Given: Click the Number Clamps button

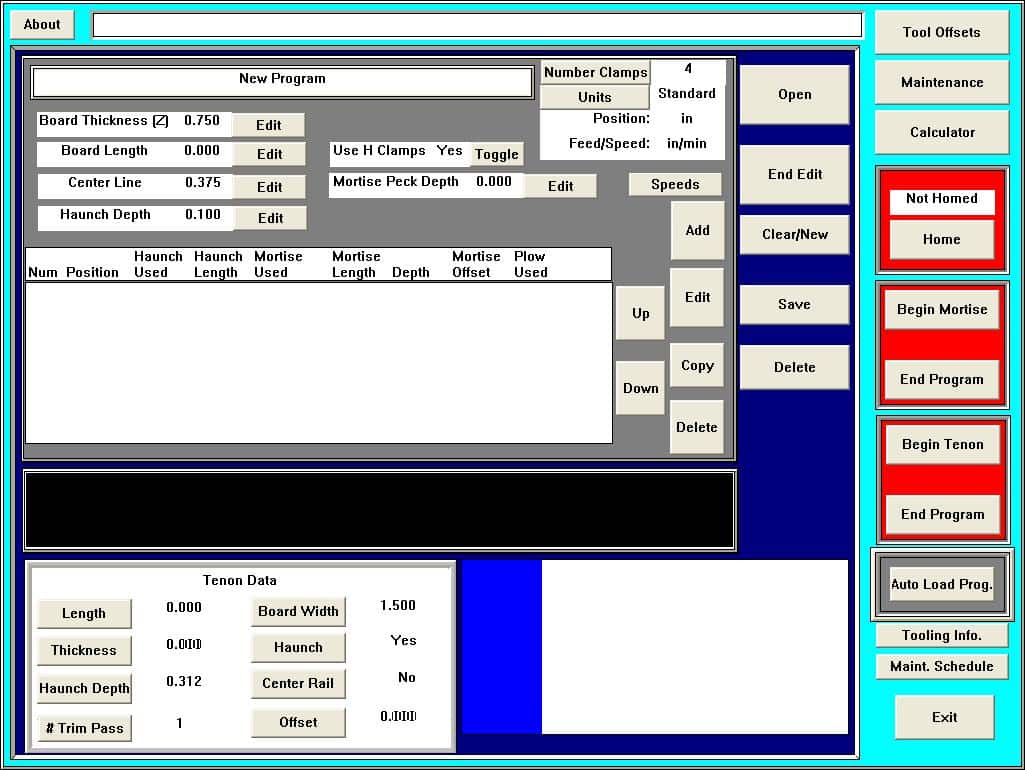Looking at the screenshot, I should click(x=595, y=73).
